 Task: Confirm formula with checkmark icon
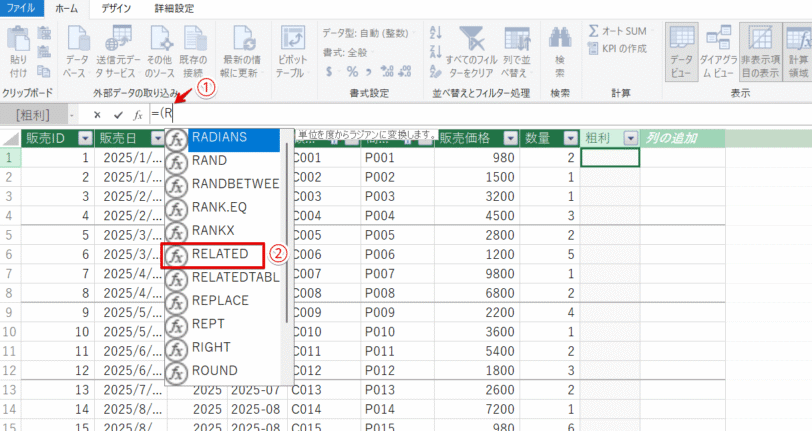point(118,115)
